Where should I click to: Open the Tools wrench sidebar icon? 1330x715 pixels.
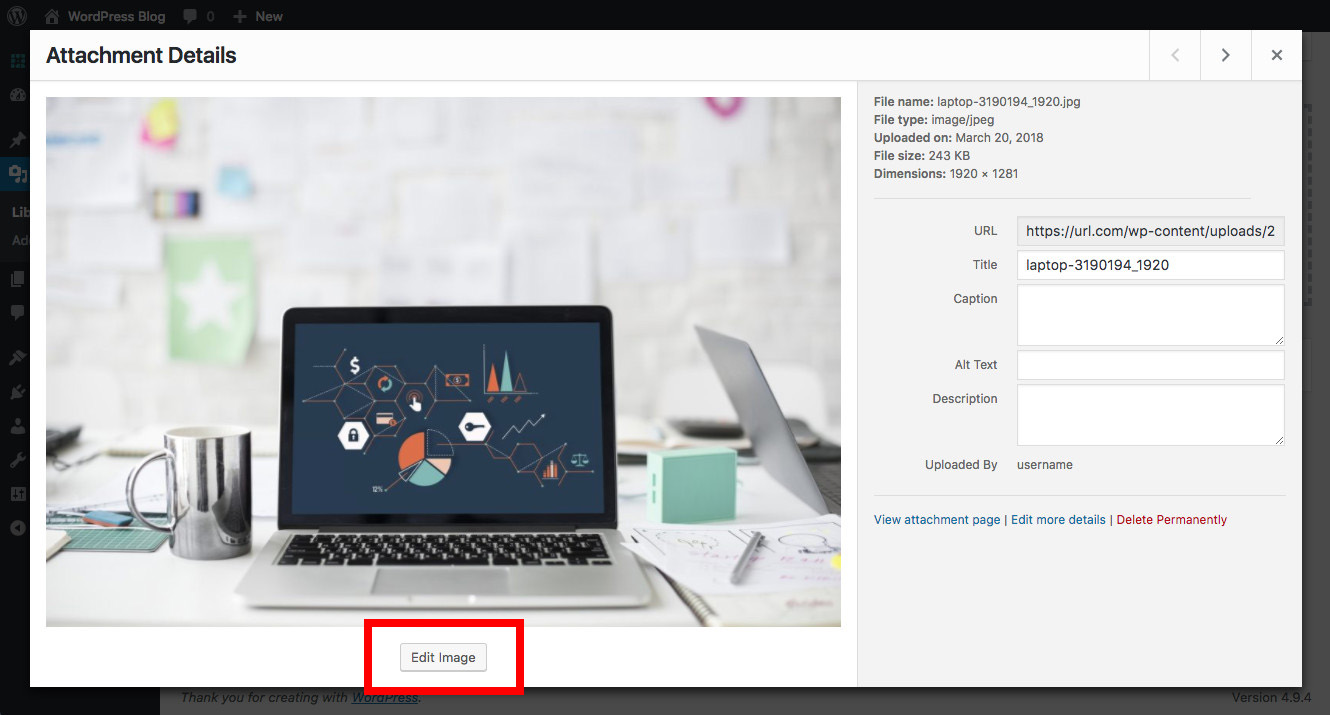pos(17,460)
